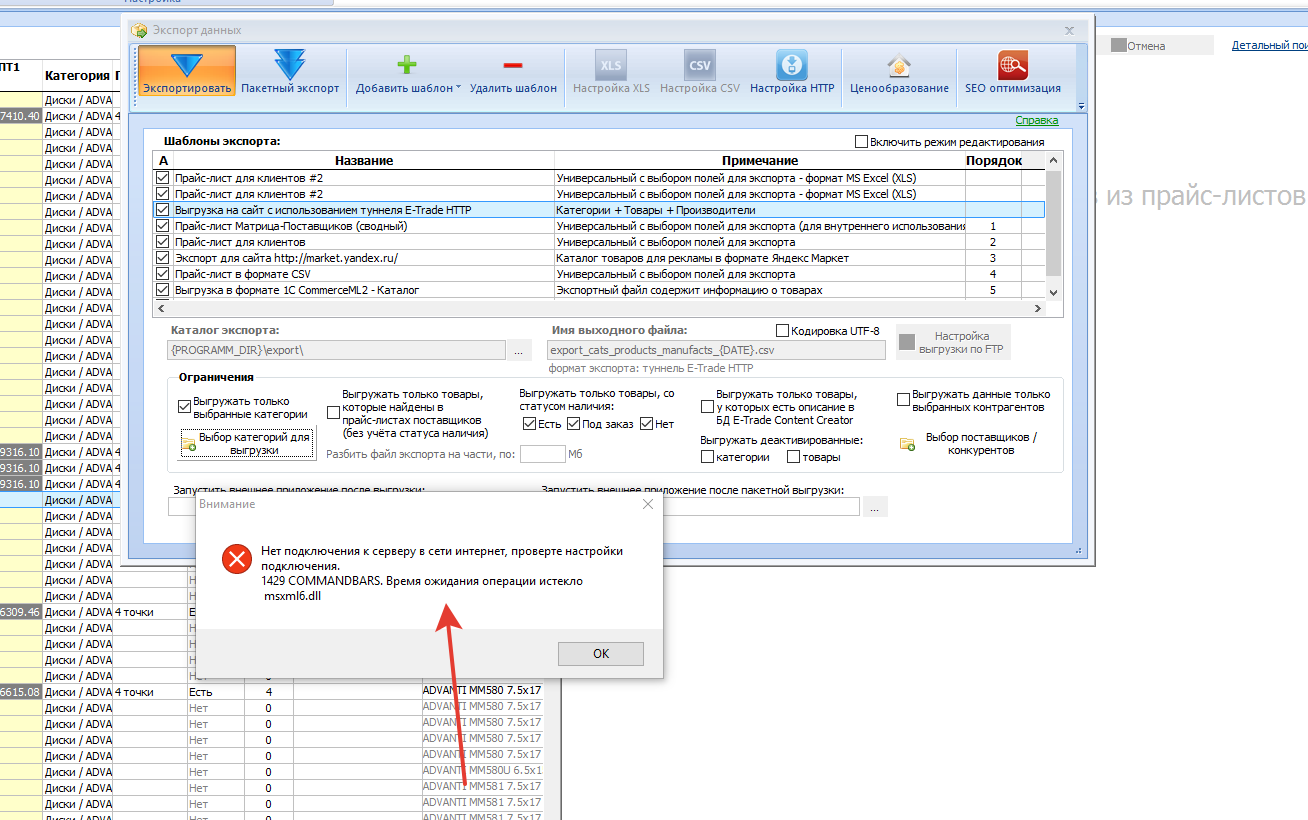Click the red minus Удалить шаблон icon
The image size is (1308, 820).
[513, 65]
